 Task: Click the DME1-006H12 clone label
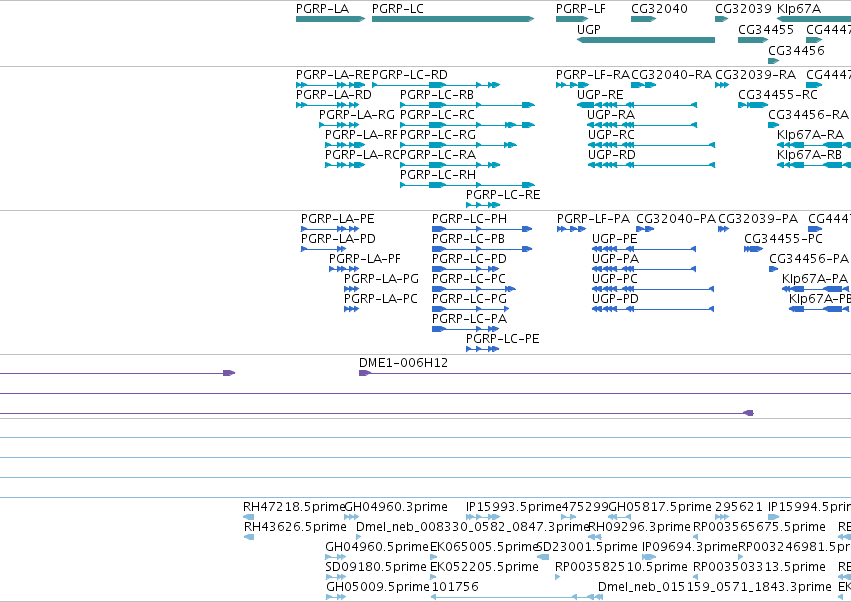(x=403, y=363)
